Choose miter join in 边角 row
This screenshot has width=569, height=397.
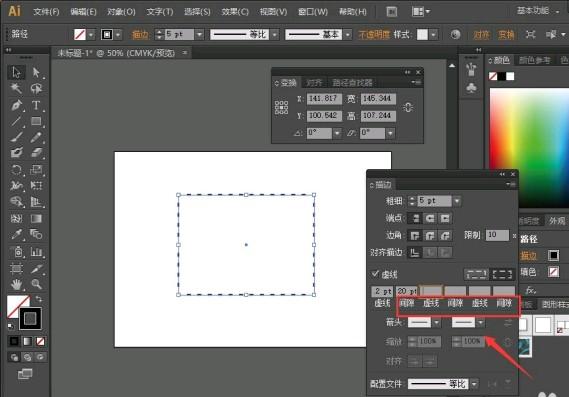(x=415, y=236)
